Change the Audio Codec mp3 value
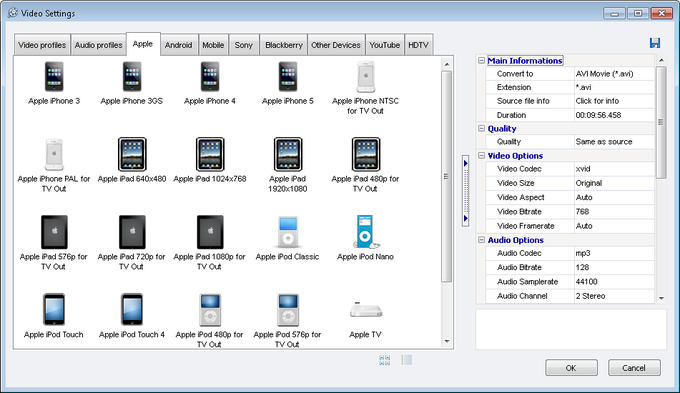This screenshot has height=393, width=680. [614, 253]
